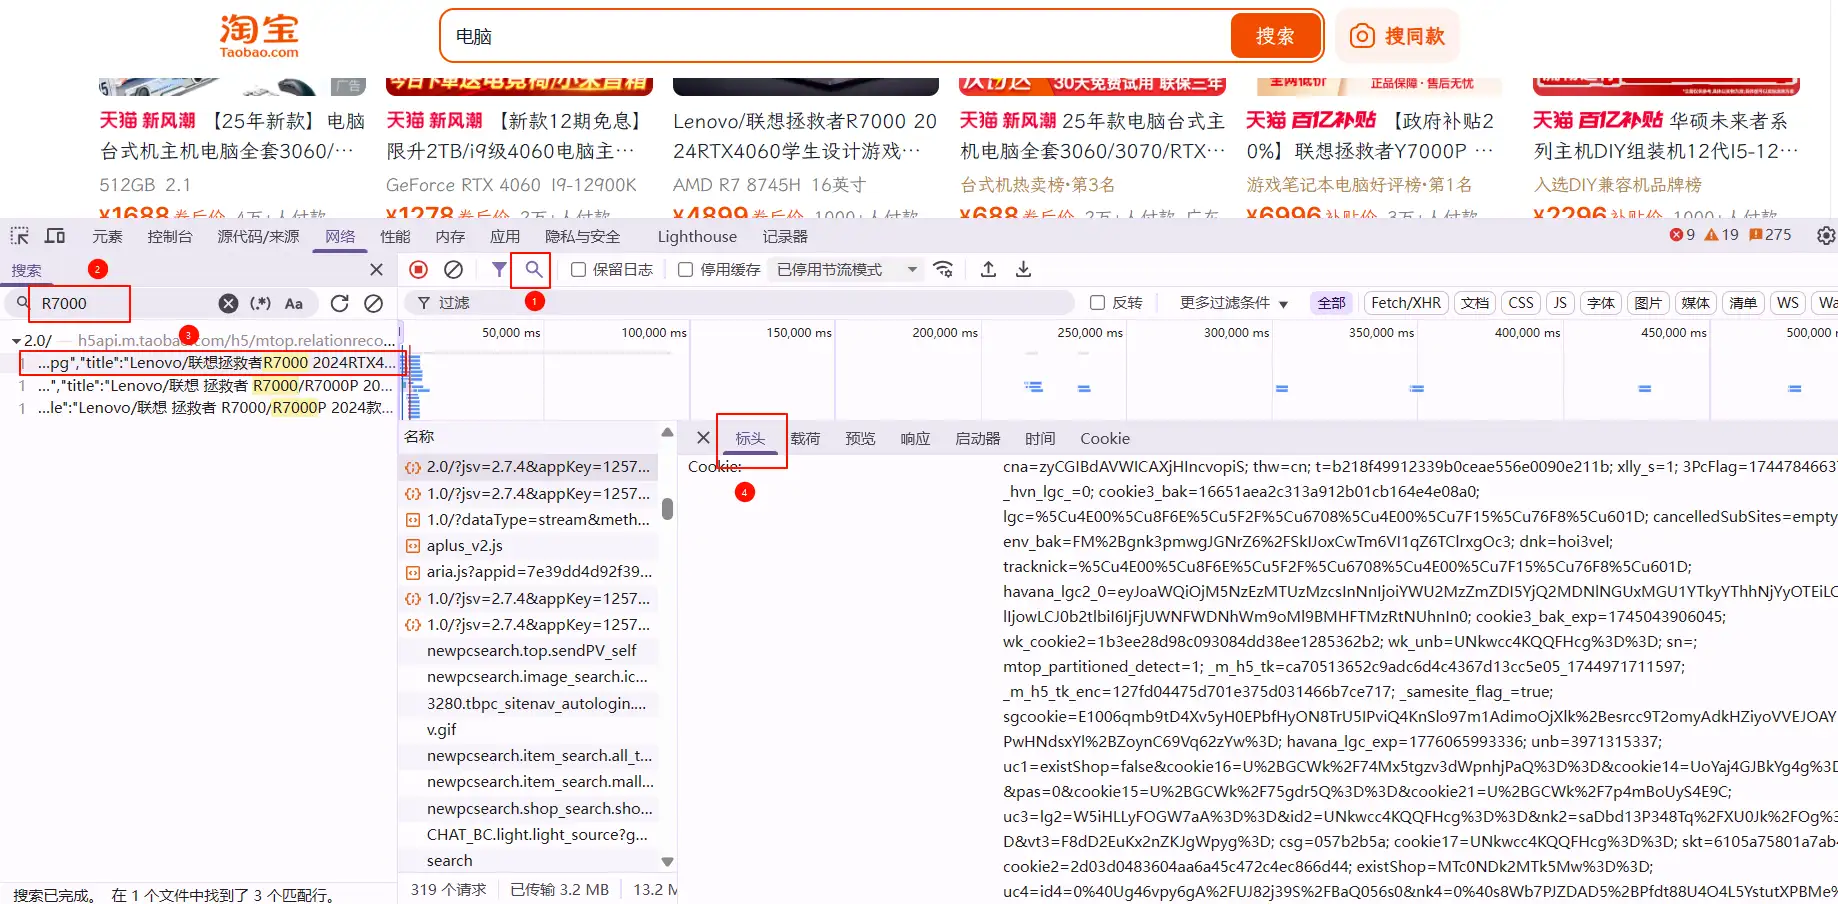
Task: Click the R7000 search input field
Action: pos(125,303)
